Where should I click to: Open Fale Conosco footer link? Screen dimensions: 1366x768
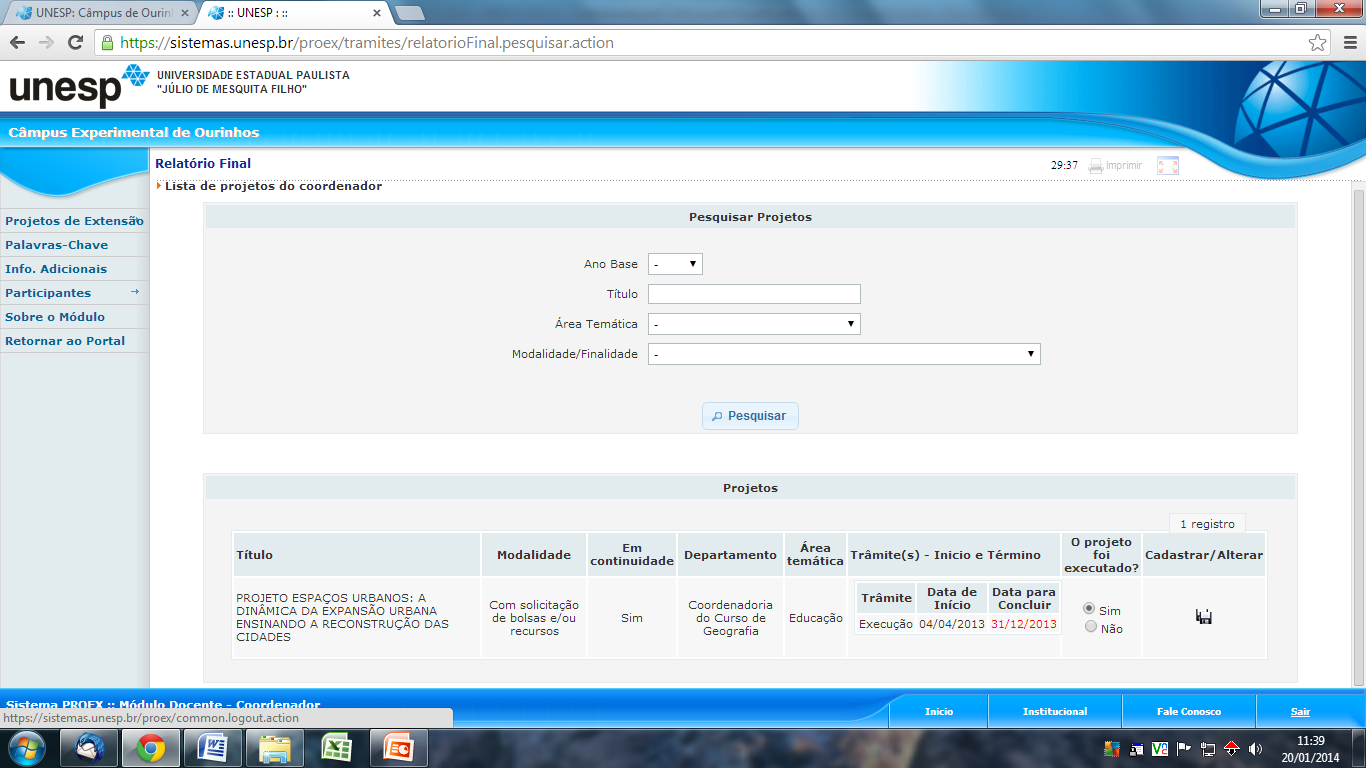tap(1189, 712)
